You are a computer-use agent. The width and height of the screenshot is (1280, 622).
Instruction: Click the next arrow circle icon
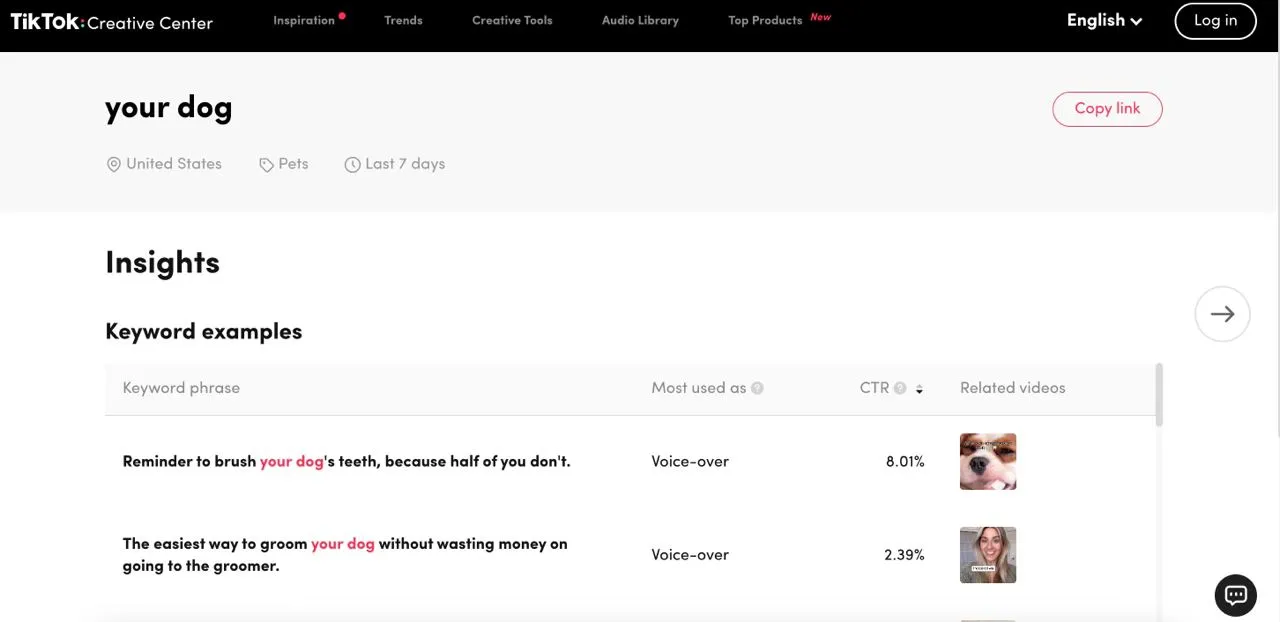pos(1222,314)
